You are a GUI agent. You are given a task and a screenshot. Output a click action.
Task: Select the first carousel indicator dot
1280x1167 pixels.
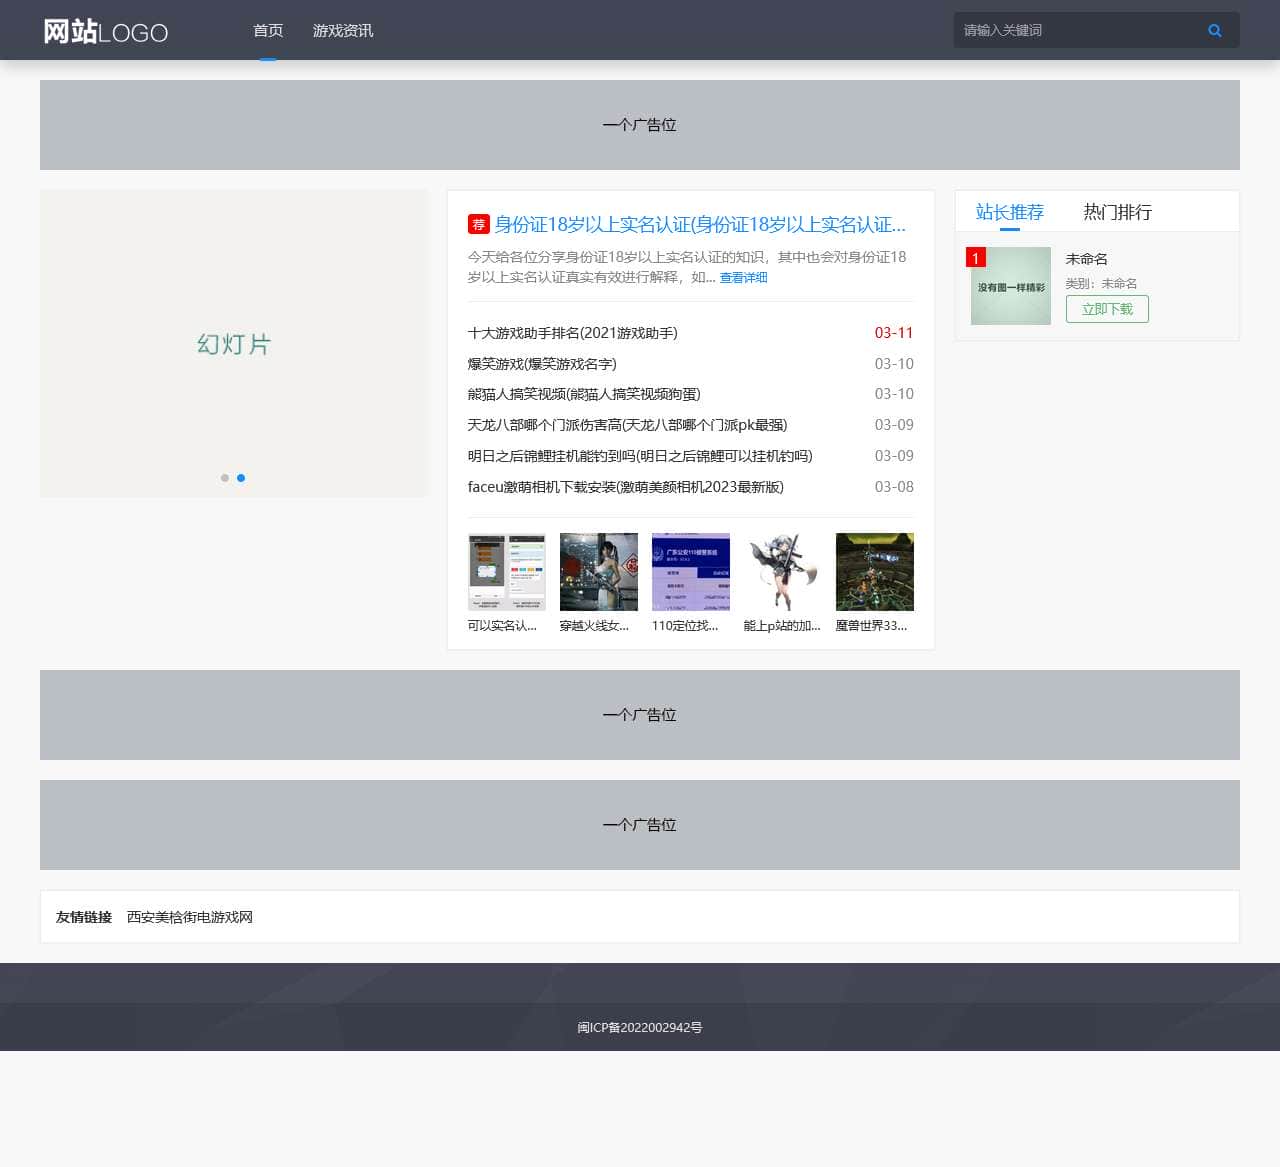[224, 478]
